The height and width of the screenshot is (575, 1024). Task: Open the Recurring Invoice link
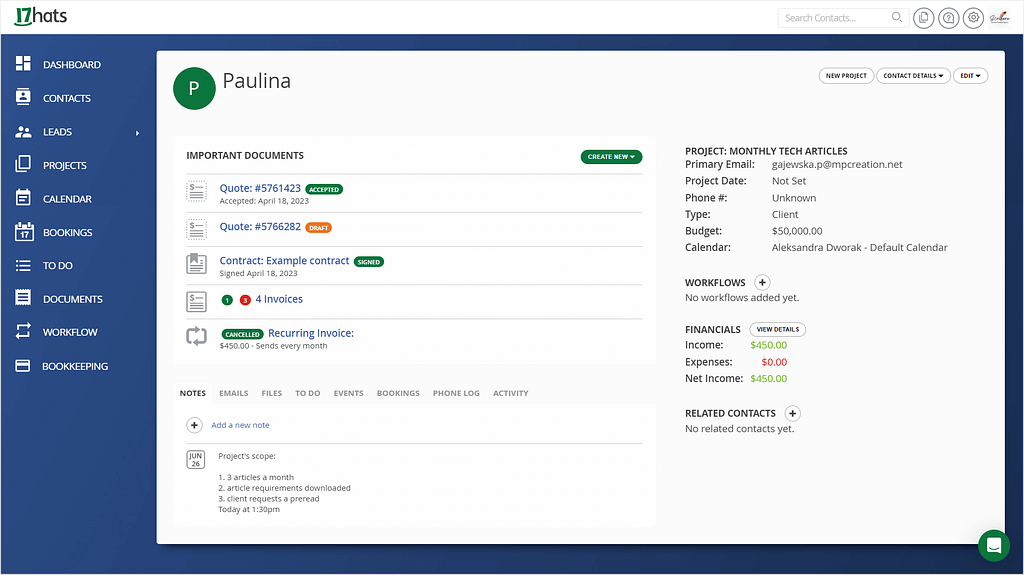tap(311, 333)
